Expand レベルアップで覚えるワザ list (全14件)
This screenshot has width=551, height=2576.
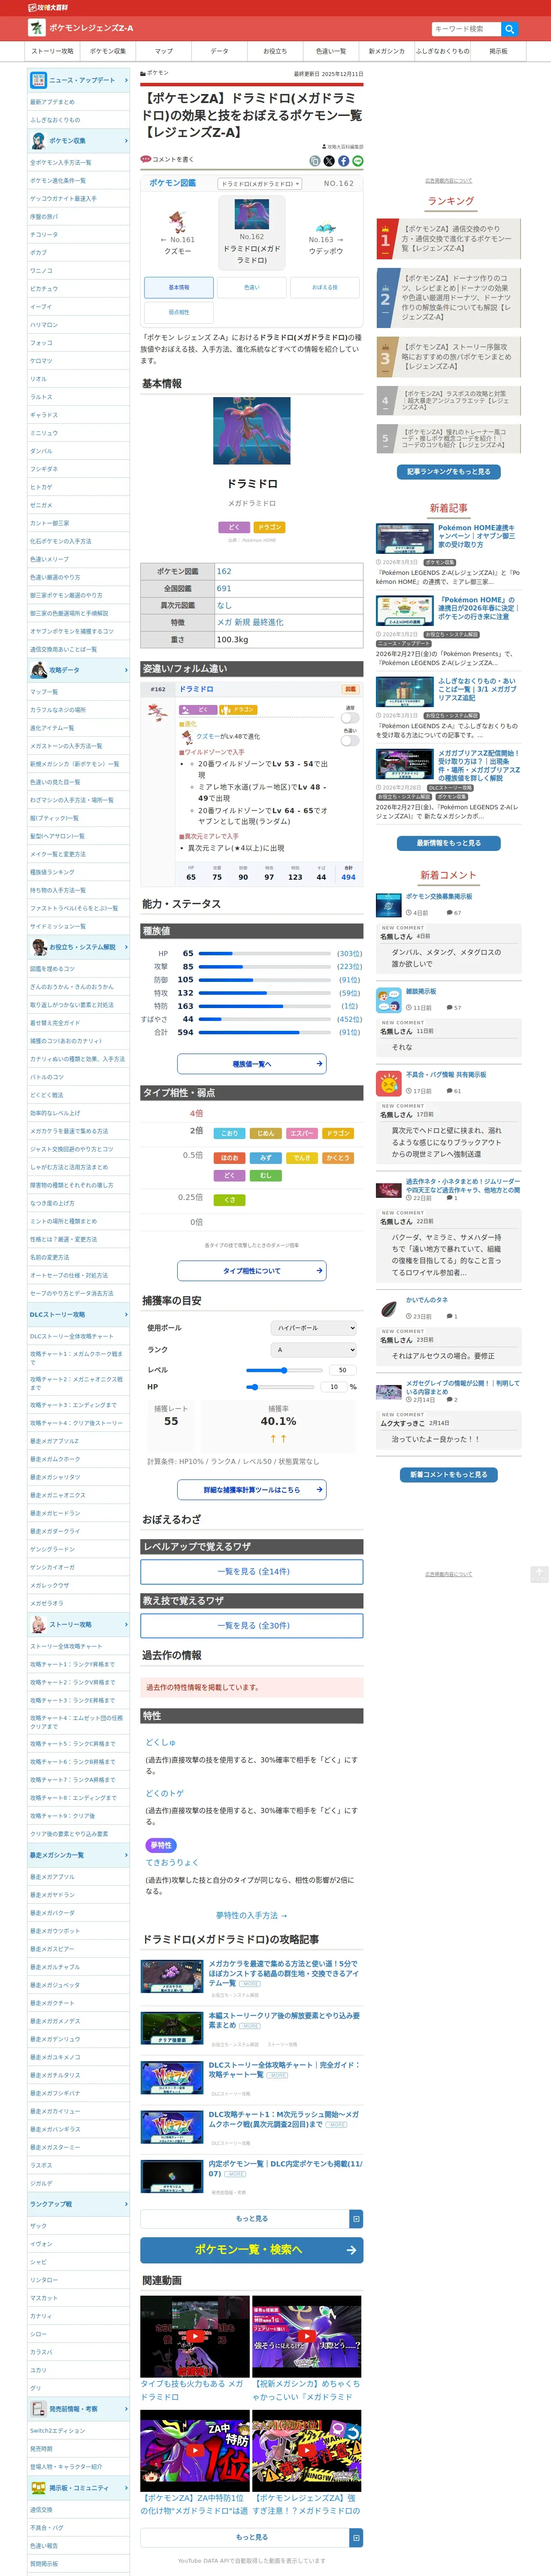tap(252, 1572)
